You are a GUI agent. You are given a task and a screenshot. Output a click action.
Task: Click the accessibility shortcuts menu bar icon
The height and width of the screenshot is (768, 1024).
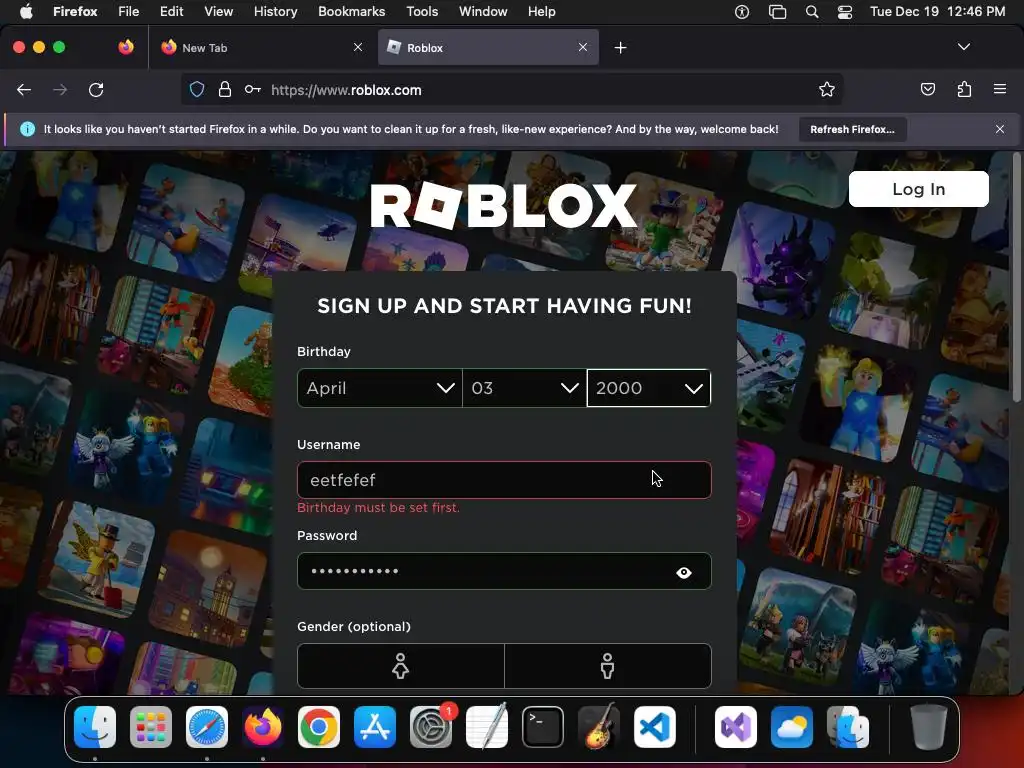click(742, 12)
